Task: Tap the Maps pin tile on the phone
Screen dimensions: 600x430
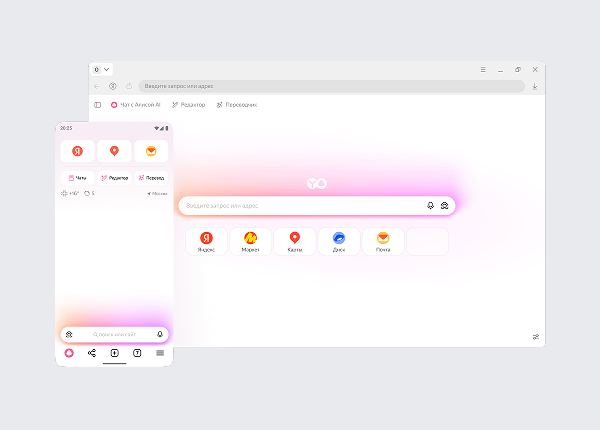Action: click(114, 151)
